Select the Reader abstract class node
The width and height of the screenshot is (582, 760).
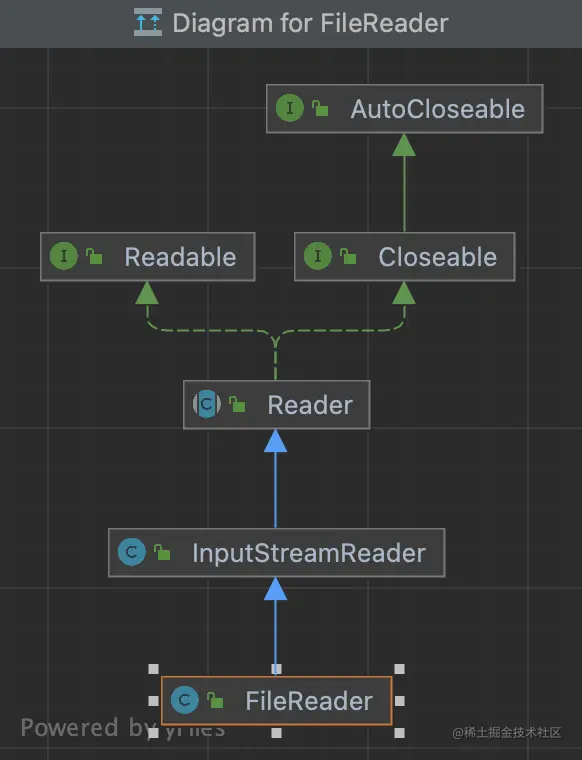(x=277, y=405)
